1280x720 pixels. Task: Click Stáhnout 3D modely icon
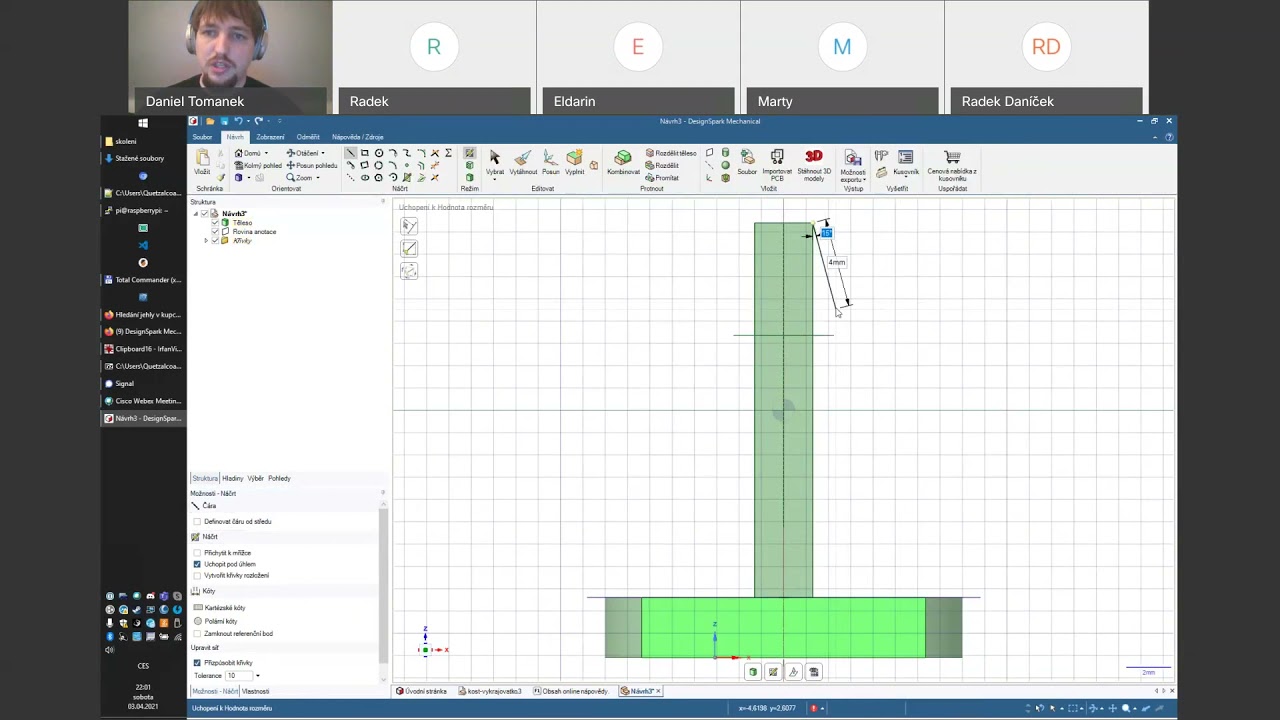pos(814,156)
